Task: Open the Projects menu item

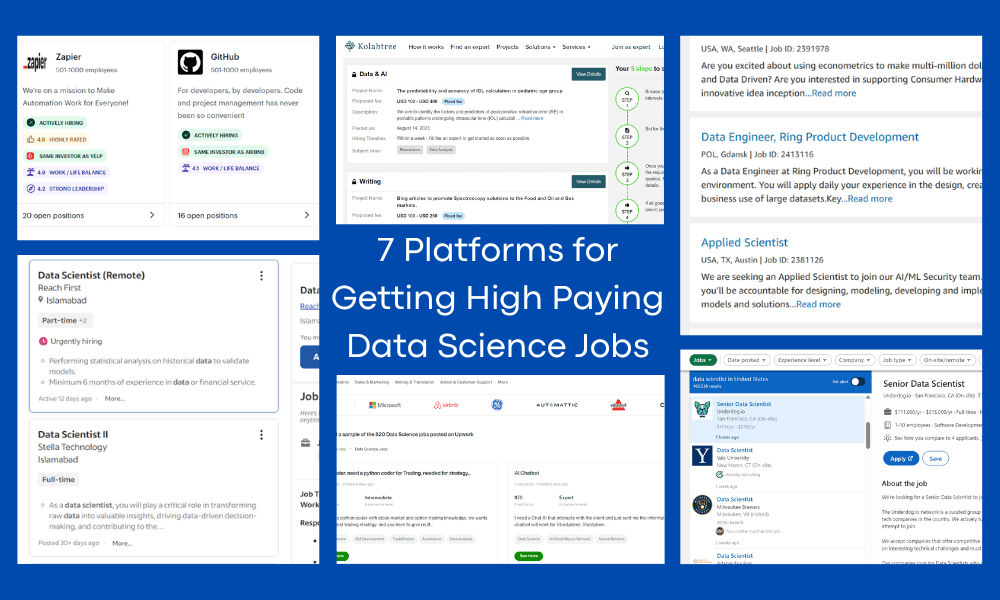Action: click(506, 47)
